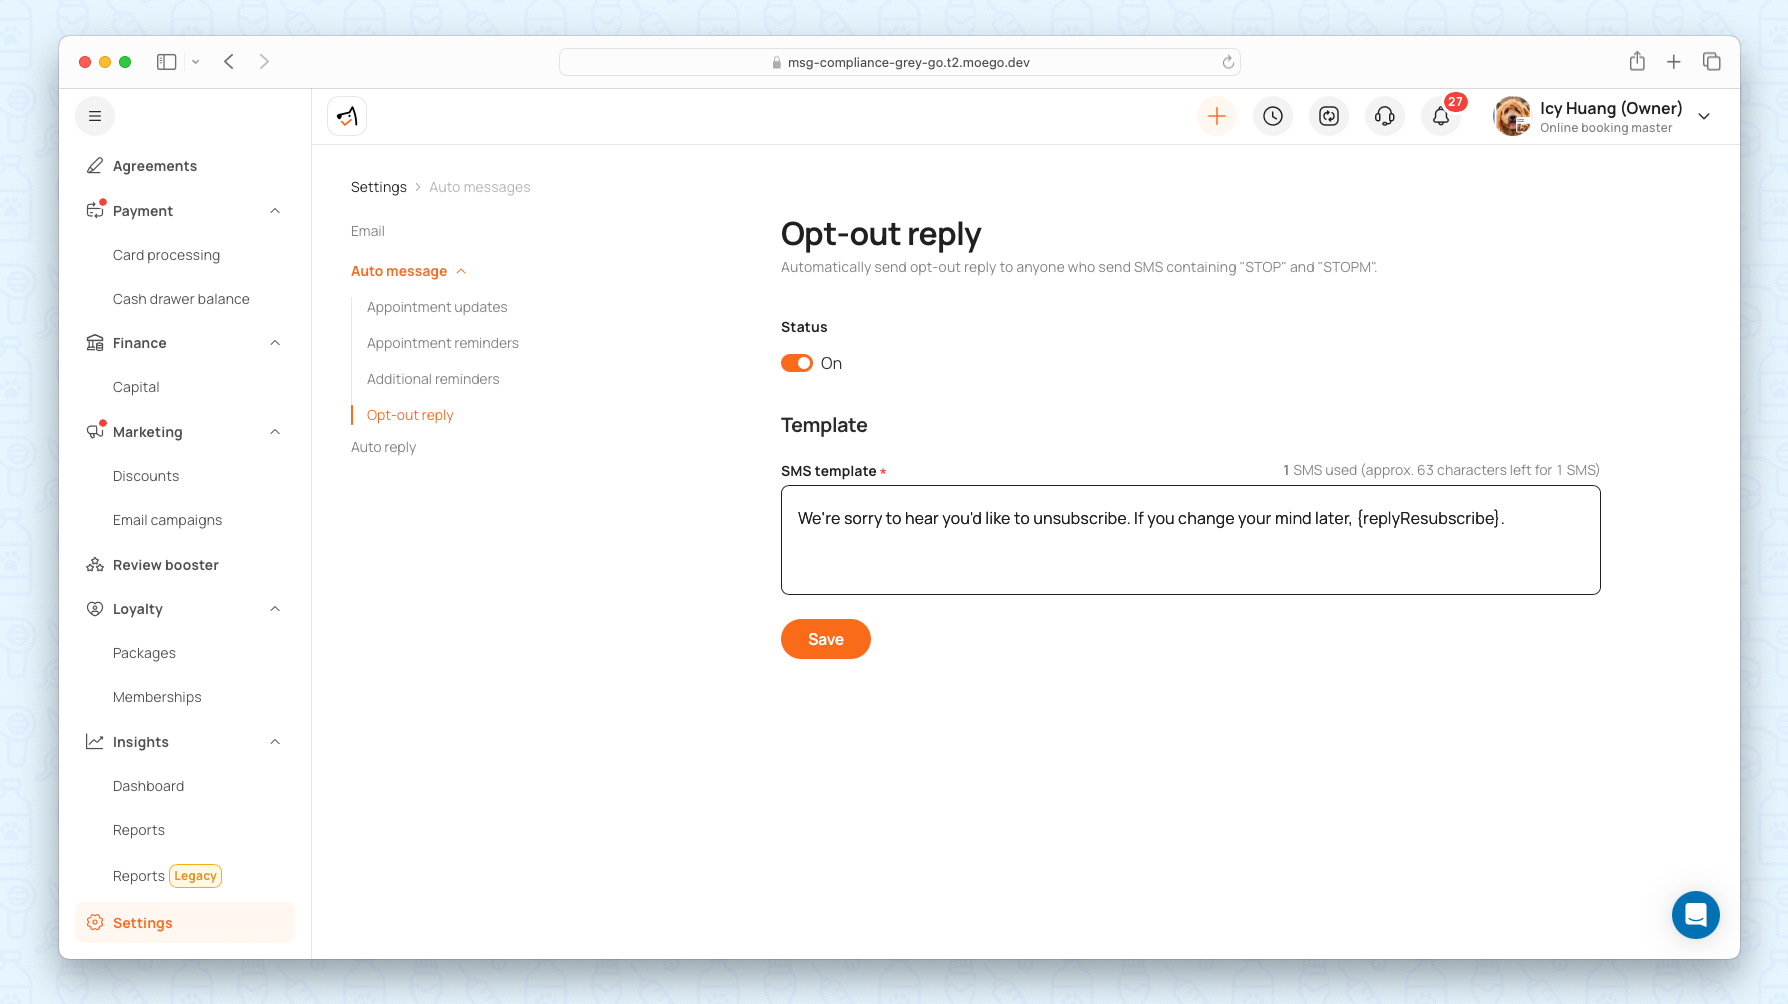Collapse the Auto message submenu
The width and height of the screenshot is (1788, 1004).
click(x=461, y=271)
